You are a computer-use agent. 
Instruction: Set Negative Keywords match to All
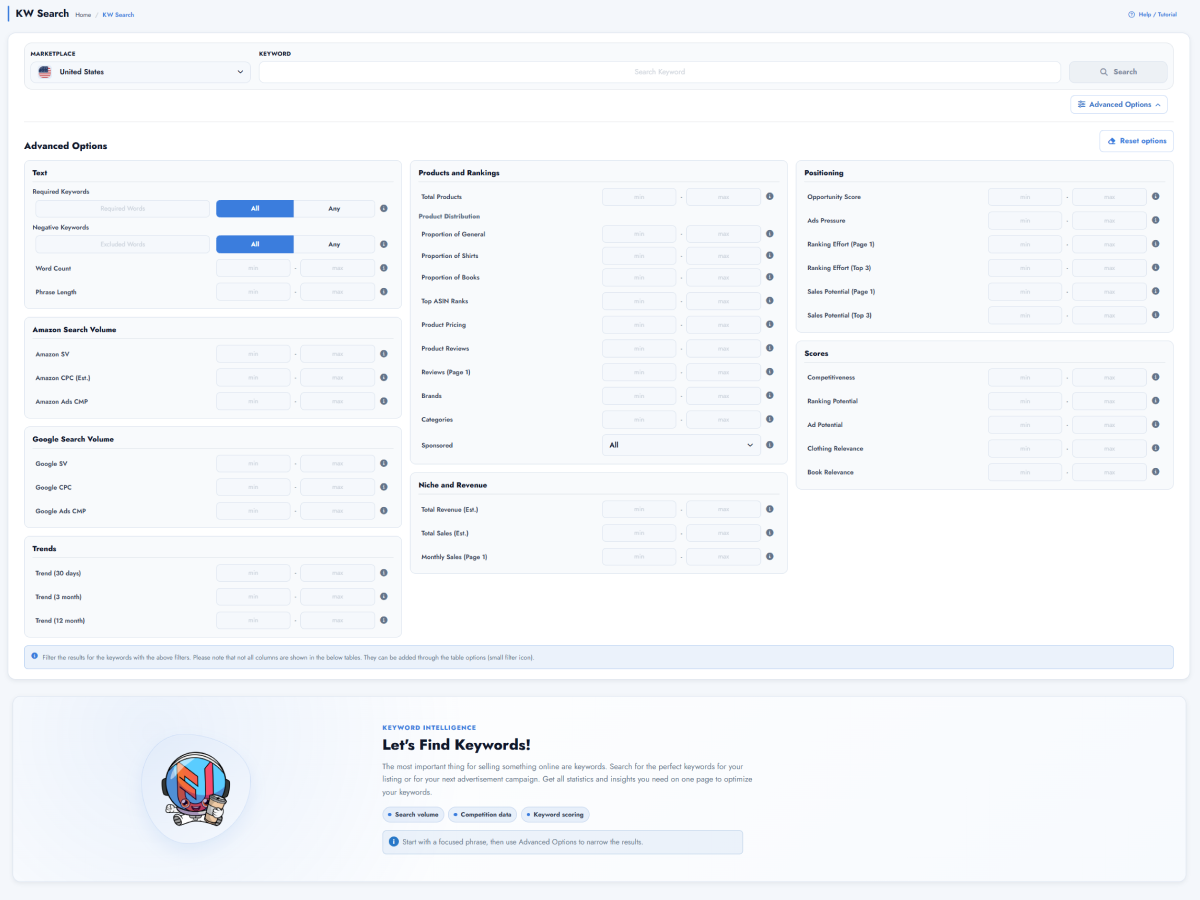coord(255,244)
